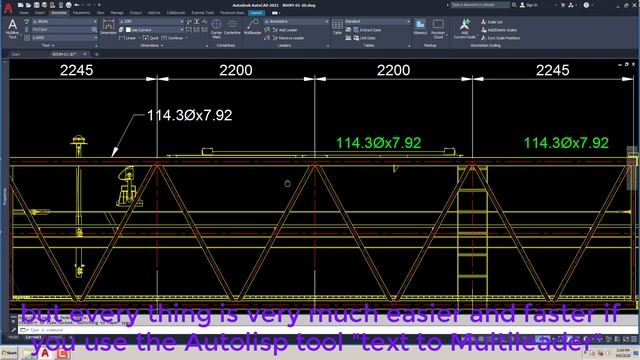640x360 pixels.
Task: Open the text height dropdown
Action: [64, 38]
